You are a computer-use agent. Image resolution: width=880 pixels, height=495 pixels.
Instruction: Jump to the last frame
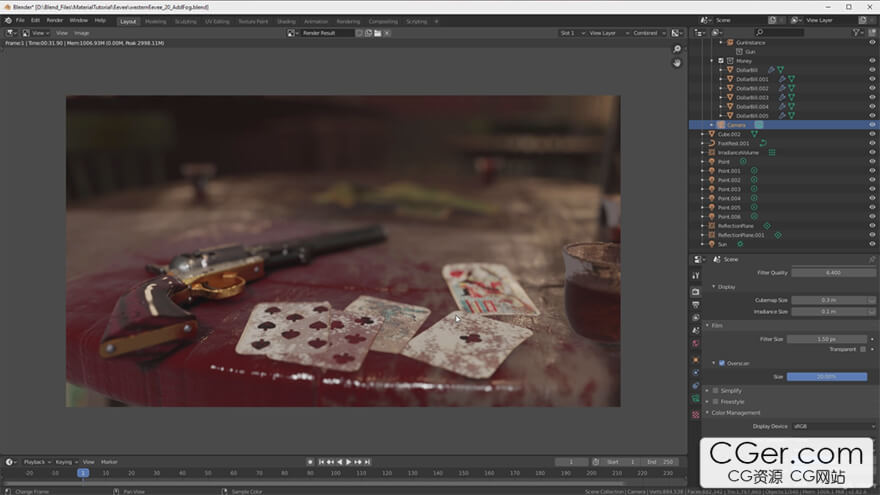368,462
